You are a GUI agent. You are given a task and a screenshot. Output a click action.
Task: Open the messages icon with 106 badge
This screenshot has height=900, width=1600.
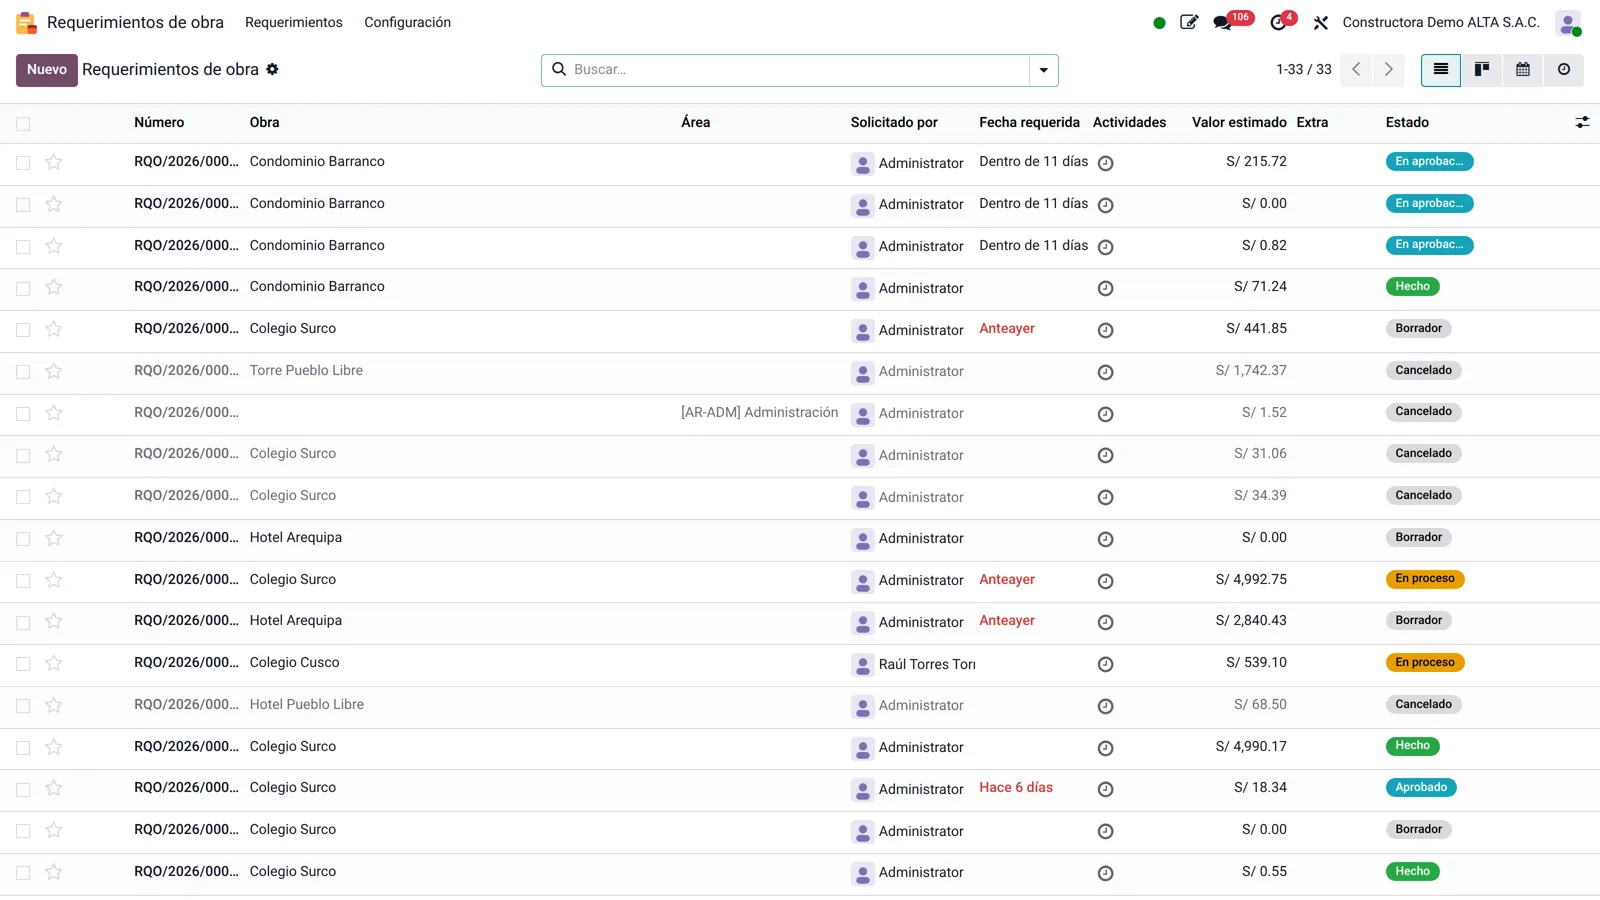pyautogui.click(x=1223, y=22)
